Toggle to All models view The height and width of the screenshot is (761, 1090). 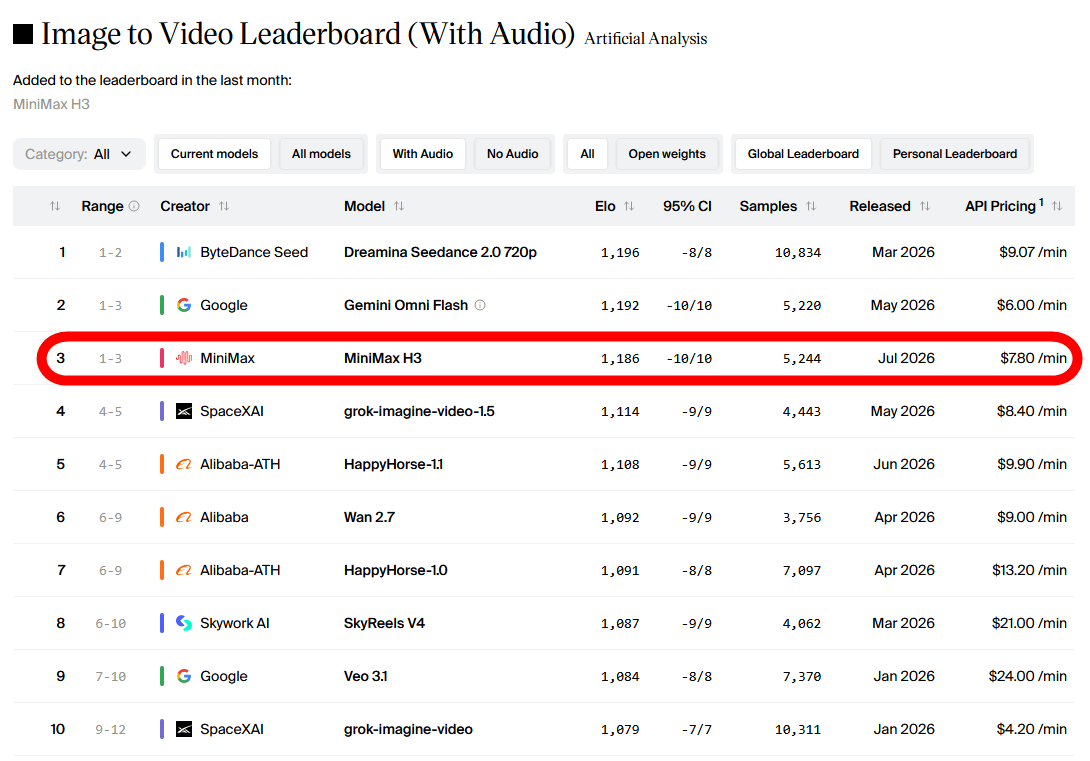(x=321, y=154)
